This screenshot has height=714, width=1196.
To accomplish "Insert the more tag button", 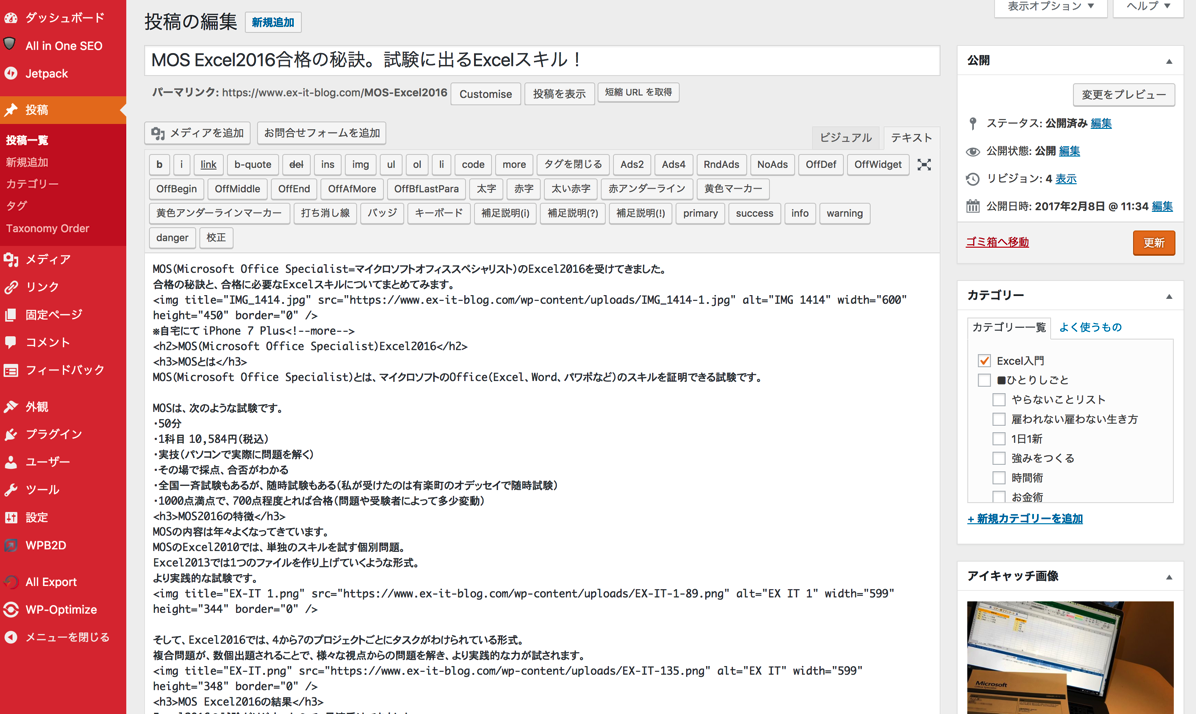I will 514,164.
